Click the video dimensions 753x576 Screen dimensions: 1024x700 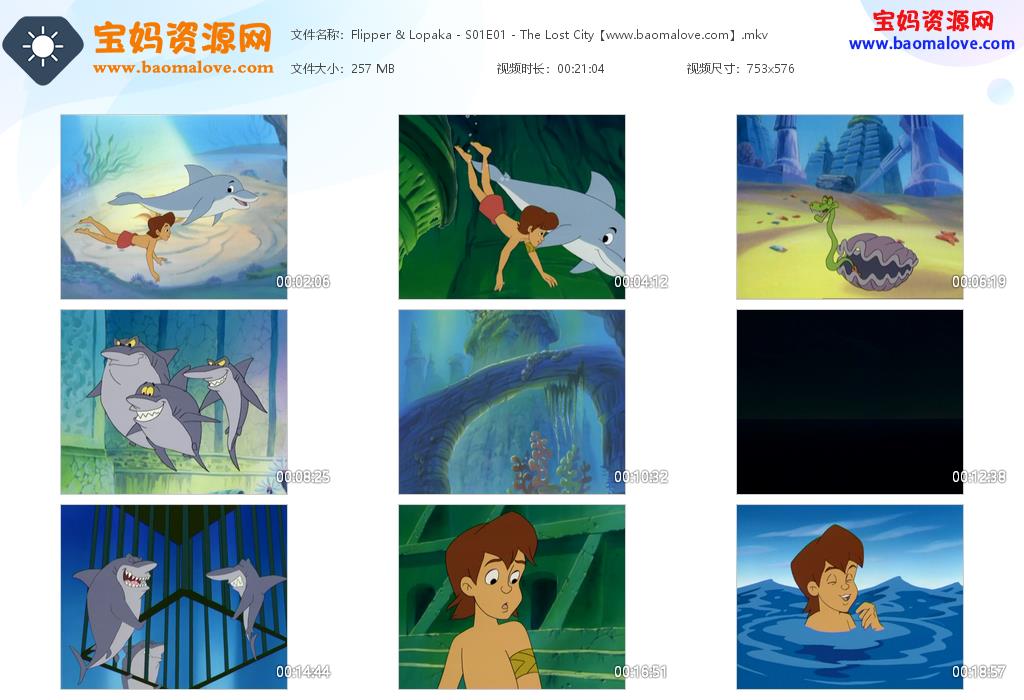(771, 69)
